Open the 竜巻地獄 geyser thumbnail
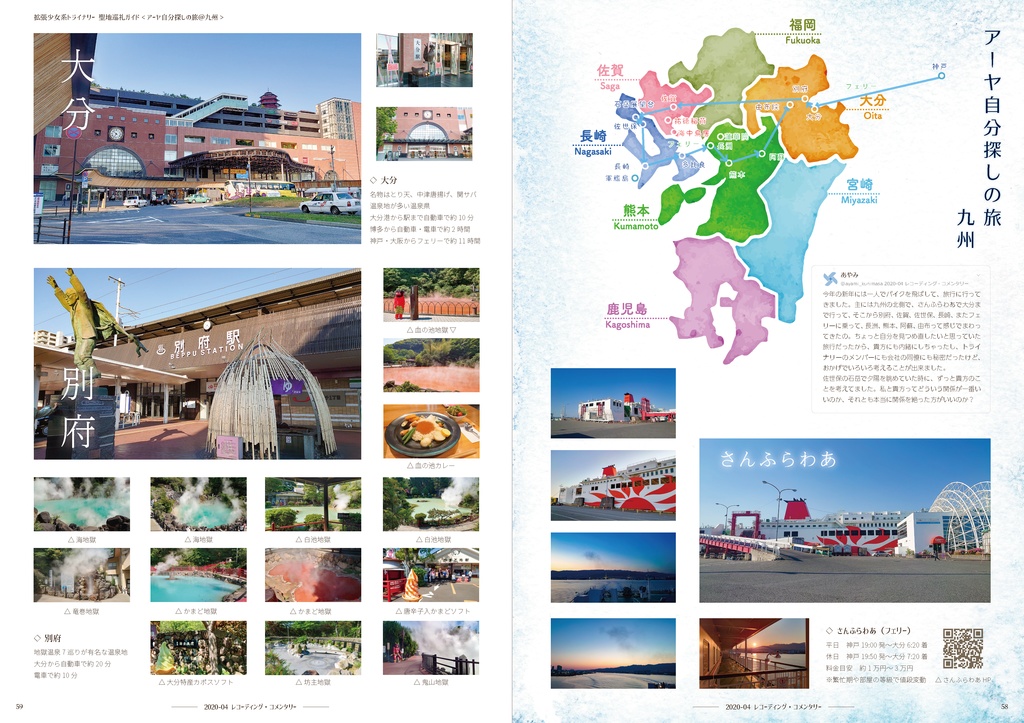Viewport: 1024px width, 723px height. point(82,575)
